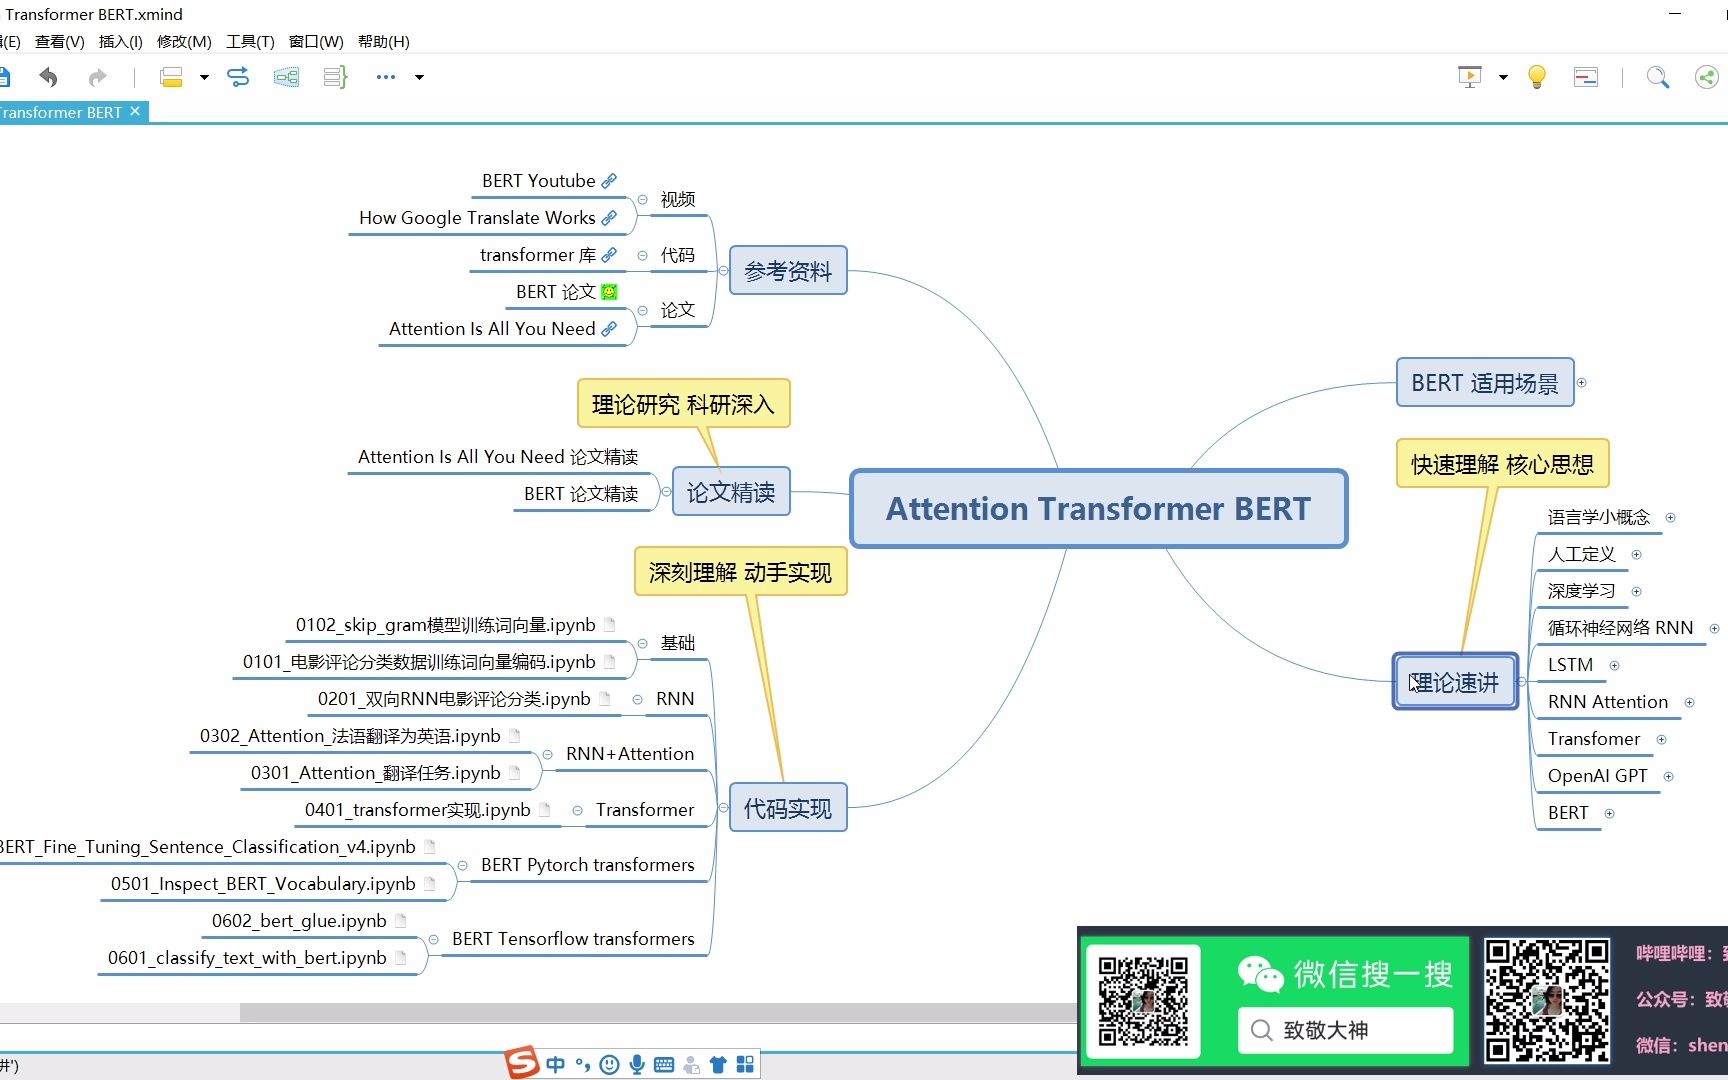1728x1080 pixels.
Task: Open the search magnifier tool
Action: (x=1658, y=77)
